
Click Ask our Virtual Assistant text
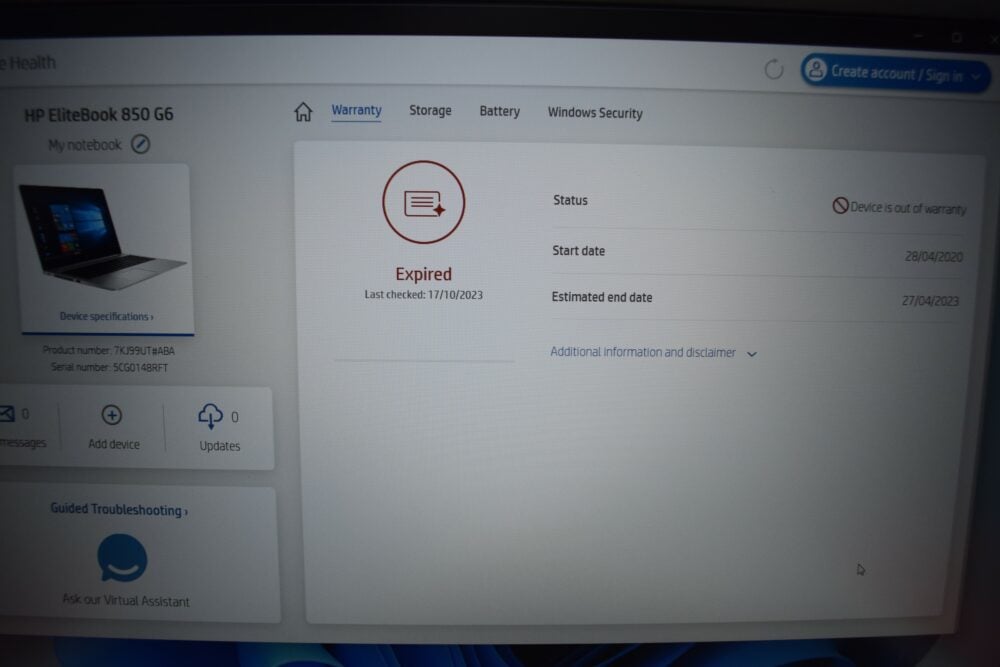coord(126,600)
